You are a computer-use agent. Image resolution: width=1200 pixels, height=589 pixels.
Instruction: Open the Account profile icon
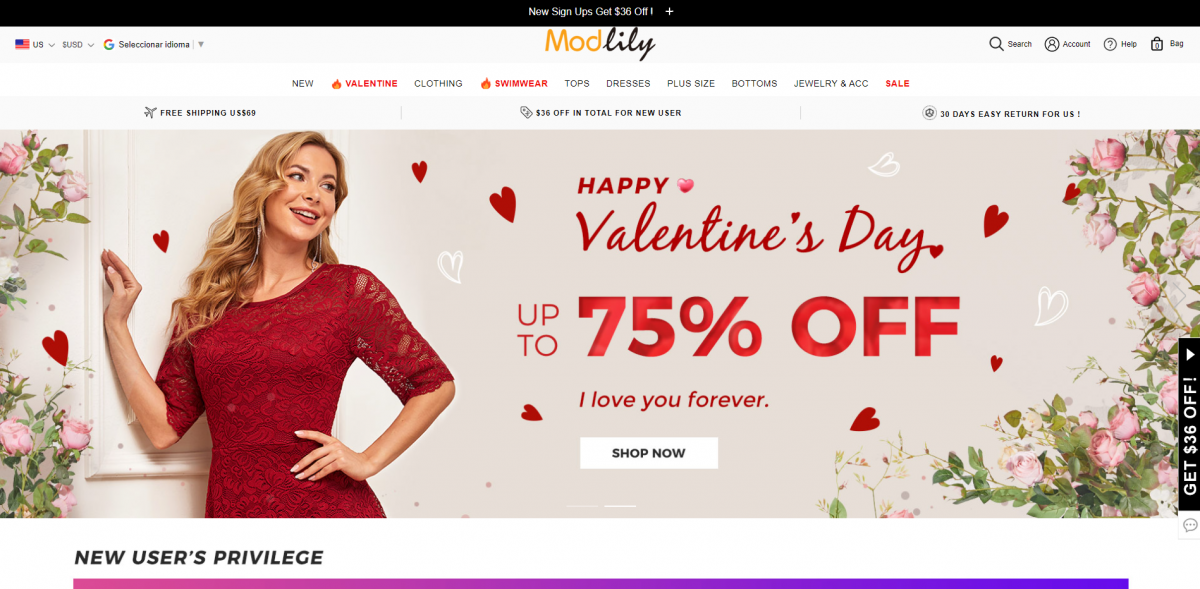pos(1052,44)
